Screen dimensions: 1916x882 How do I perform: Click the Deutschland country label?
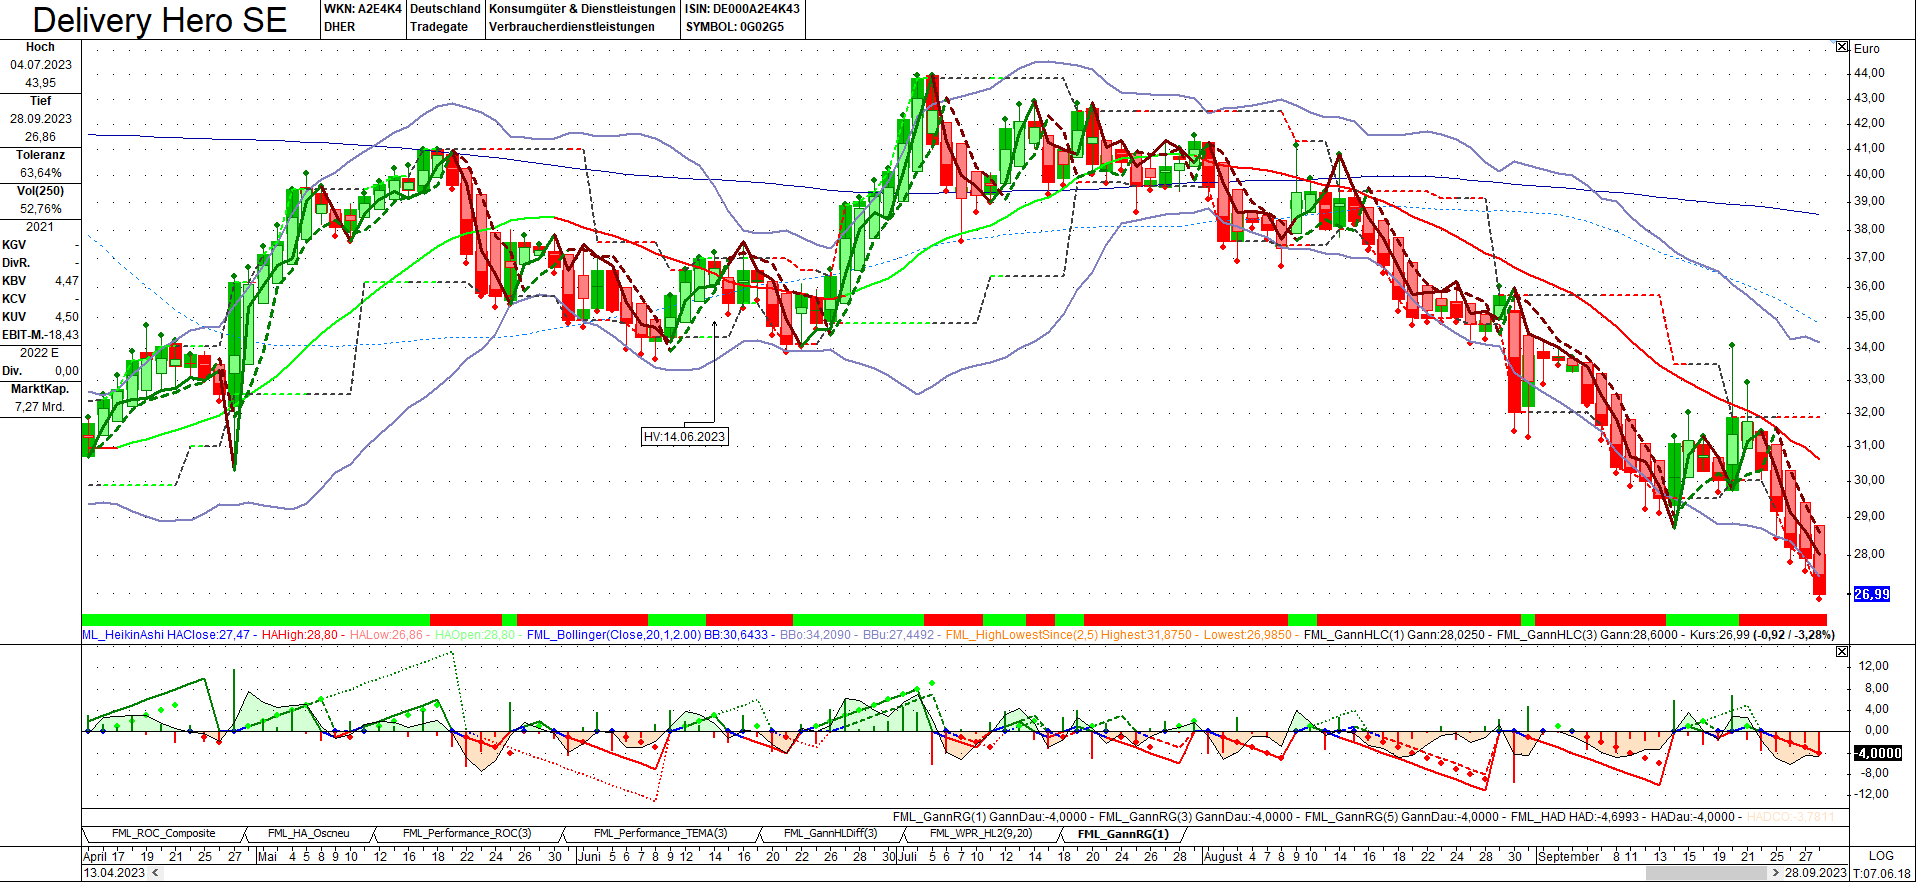click(446, 9)
